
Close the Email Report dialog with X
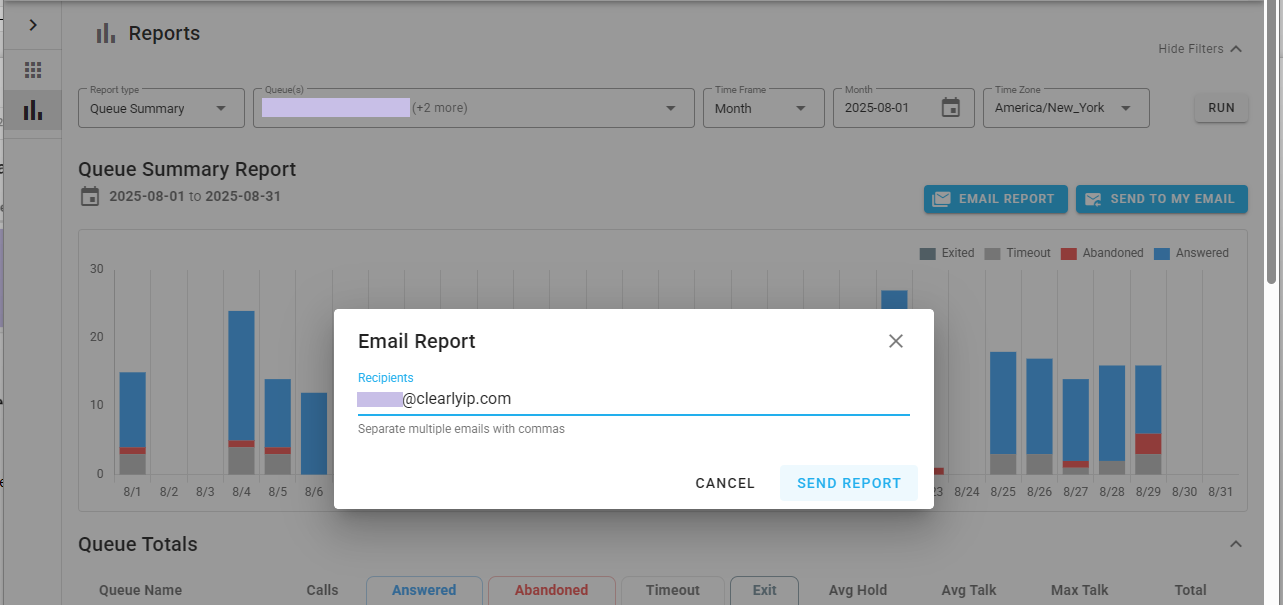click(895, 341)
